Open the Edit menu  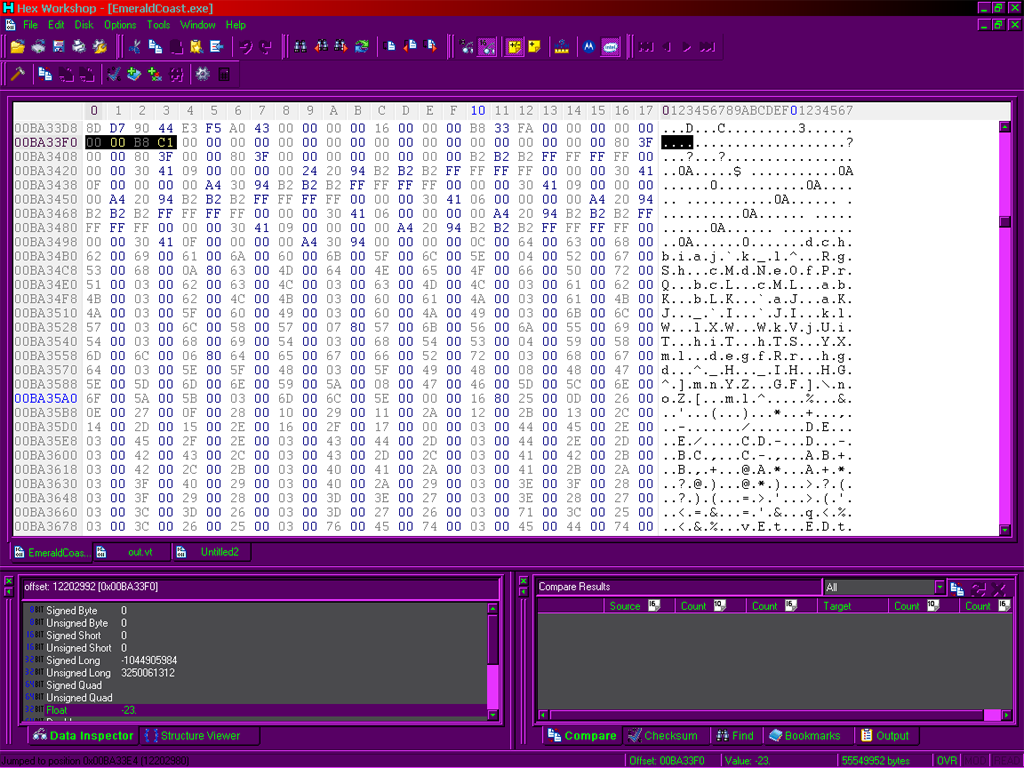click(x=56, y=25)
